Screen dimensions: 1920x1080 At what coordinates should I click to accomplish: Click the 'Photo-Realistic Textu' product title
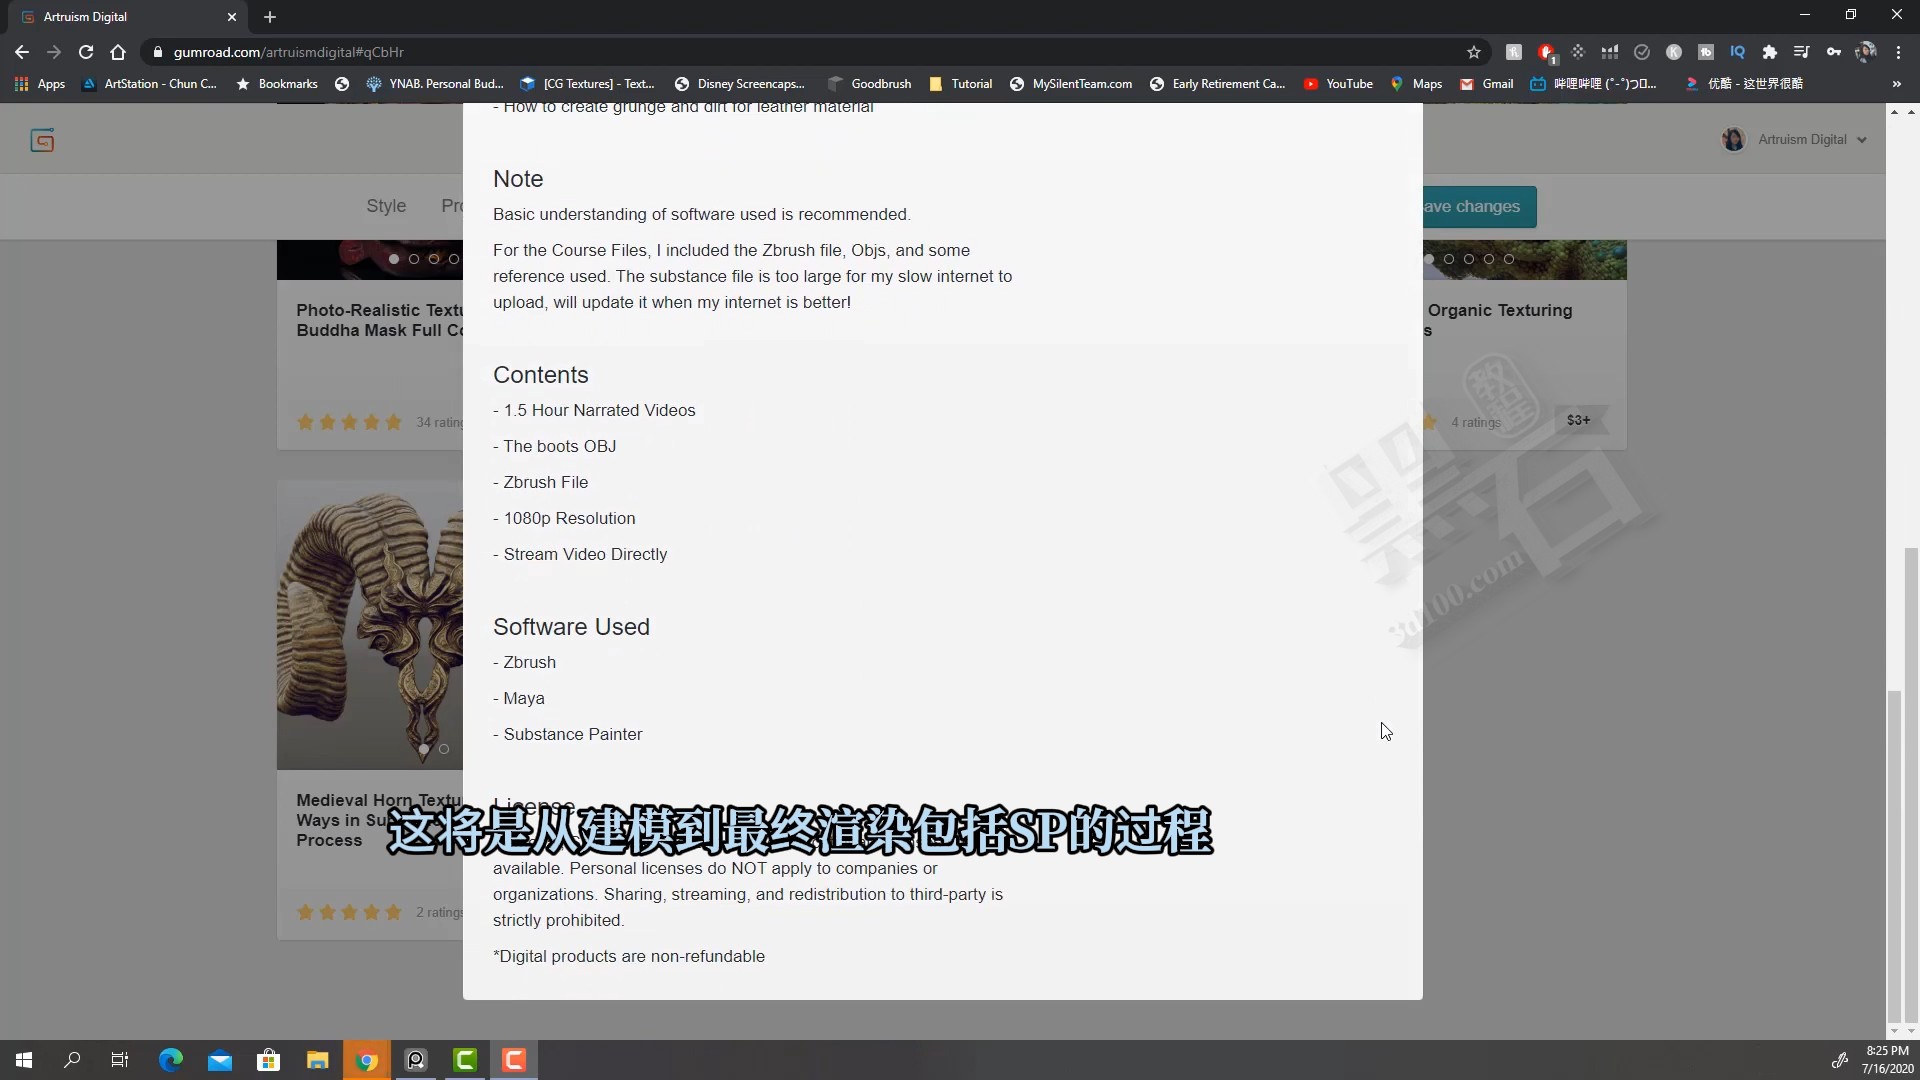380,320
